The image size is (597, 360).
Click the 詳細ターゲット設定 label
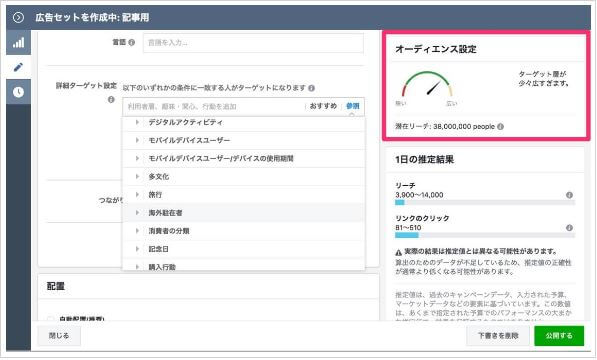(x=86, y=86)
